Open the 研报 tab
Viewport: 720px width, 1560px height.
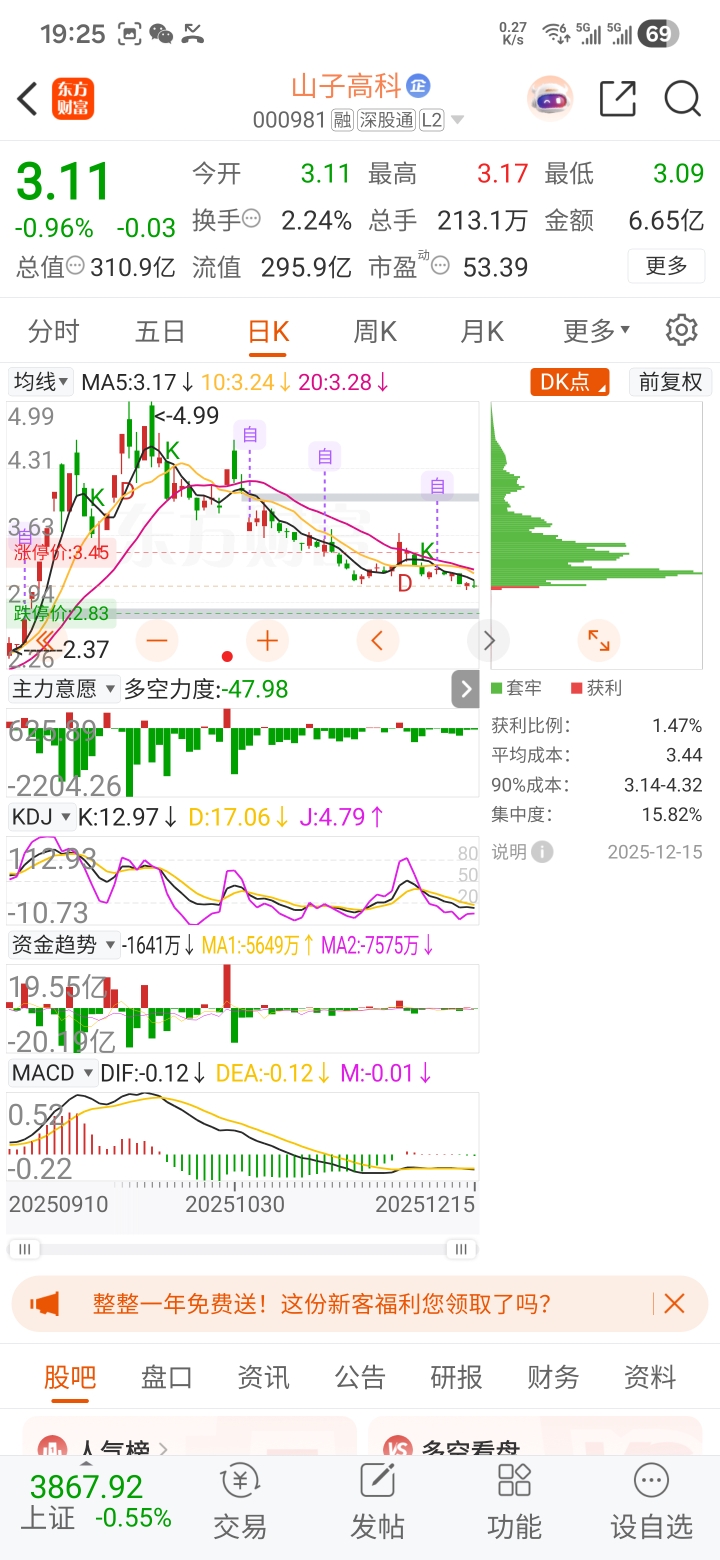(x=456, y=1377)
